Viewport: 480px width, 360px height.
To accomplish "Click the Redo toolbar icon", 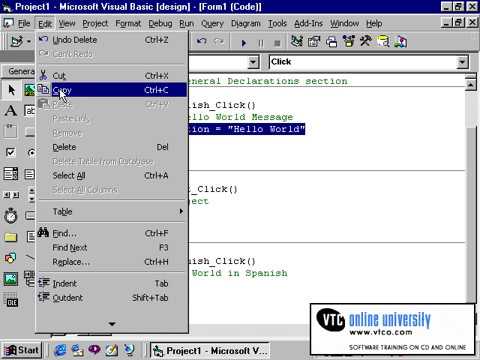I will click(x=219, y=41).
